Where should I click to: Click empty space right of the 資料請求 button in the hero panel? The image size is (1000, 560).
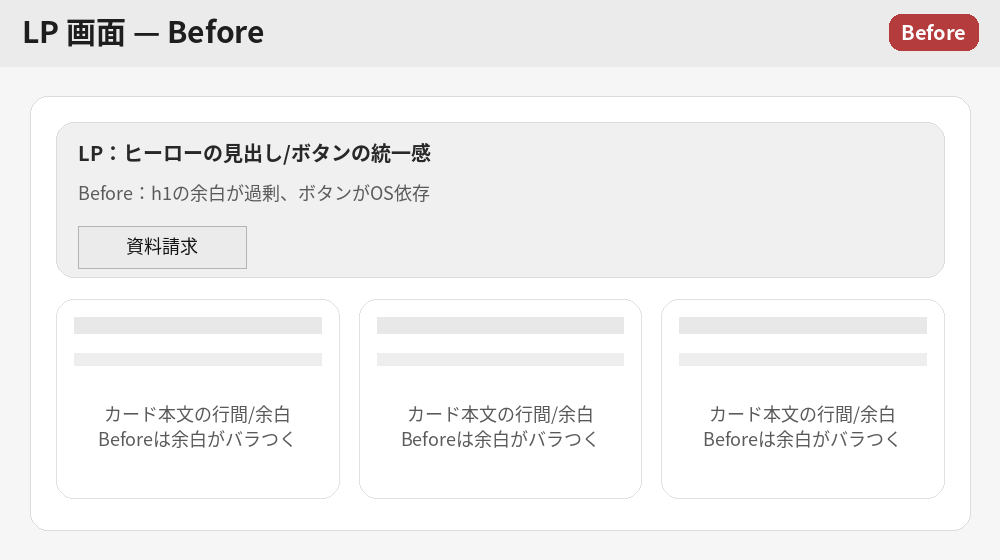[x=600, y=247]
